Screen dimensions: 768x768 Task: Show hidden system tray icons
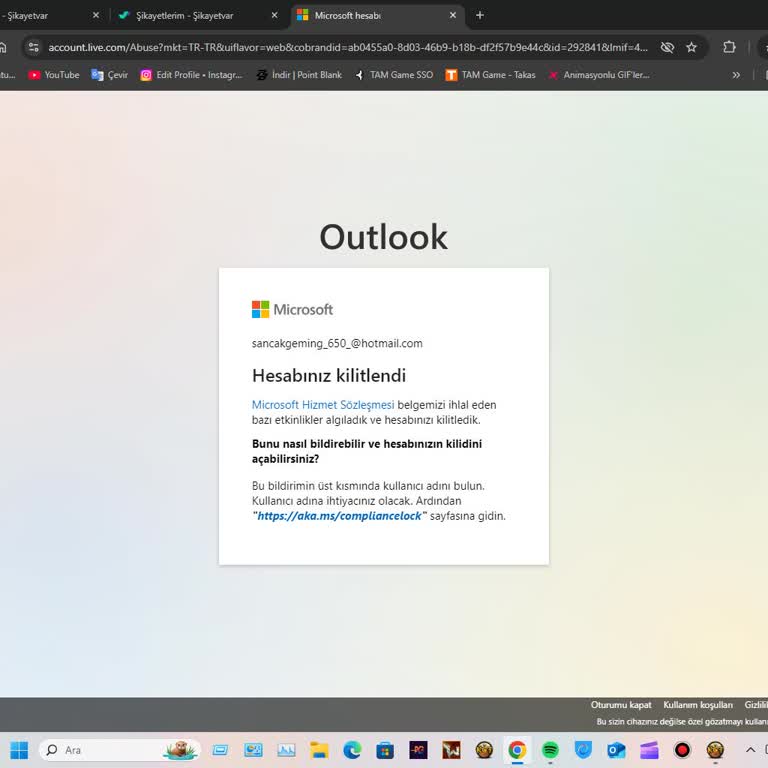click(x=750, y=749)
